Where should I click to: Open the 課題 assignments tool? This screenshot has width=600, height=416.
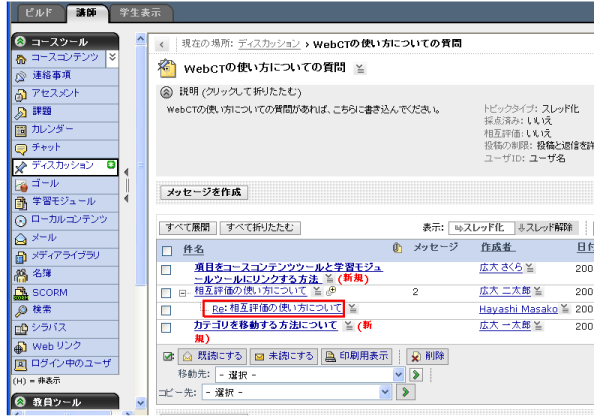coord(42,111)
